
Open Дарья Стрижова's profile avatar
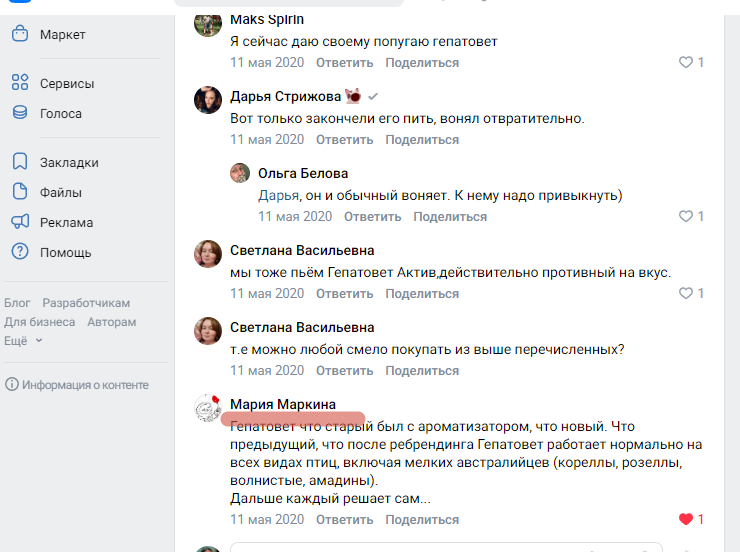coord(208,100)
